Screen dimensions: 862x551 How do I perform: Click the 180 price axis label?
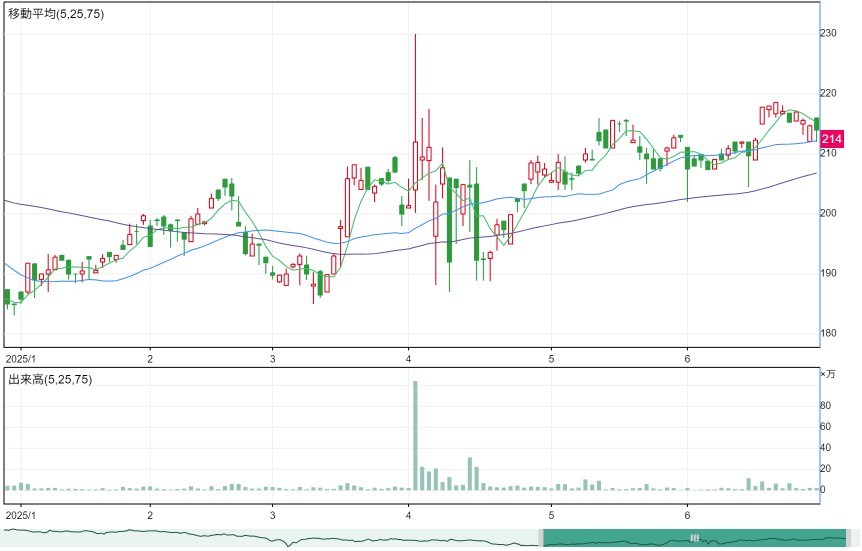pos(828,333)
